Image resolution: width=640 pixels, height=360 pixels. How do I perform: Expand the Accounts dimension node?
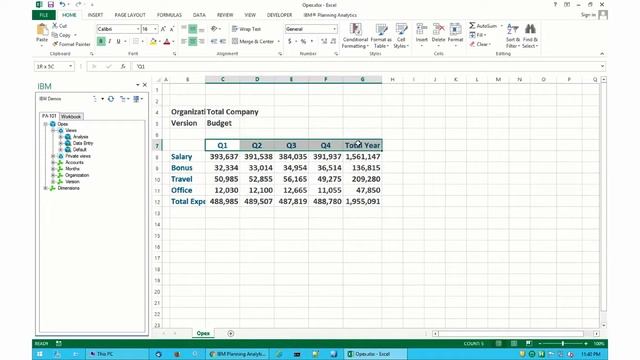pos(53,162)
